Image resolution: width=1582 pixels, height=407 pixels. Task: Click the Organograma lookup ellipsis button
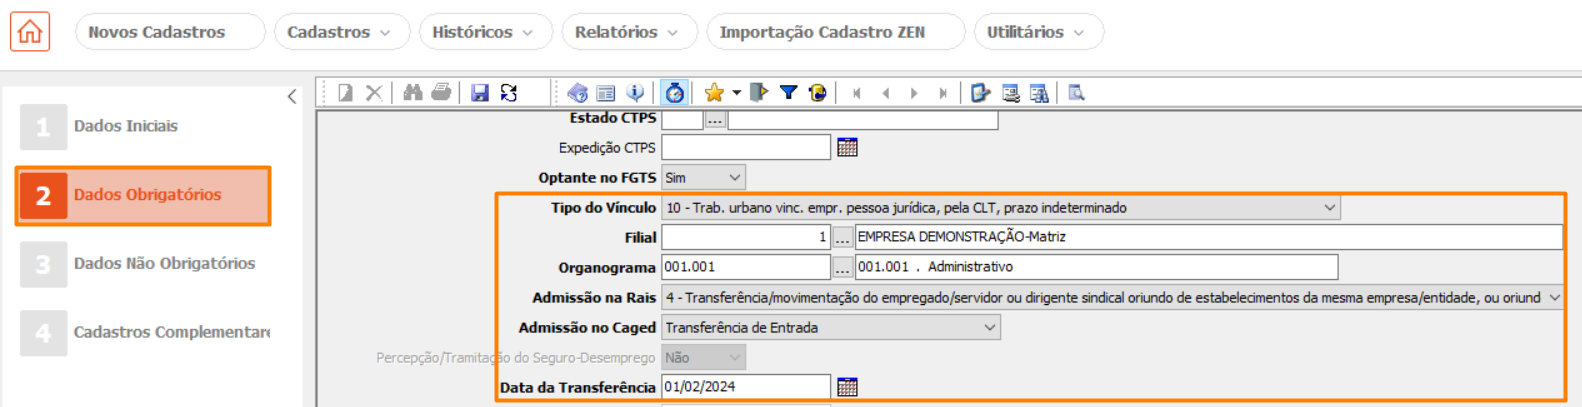coord(843,267)
